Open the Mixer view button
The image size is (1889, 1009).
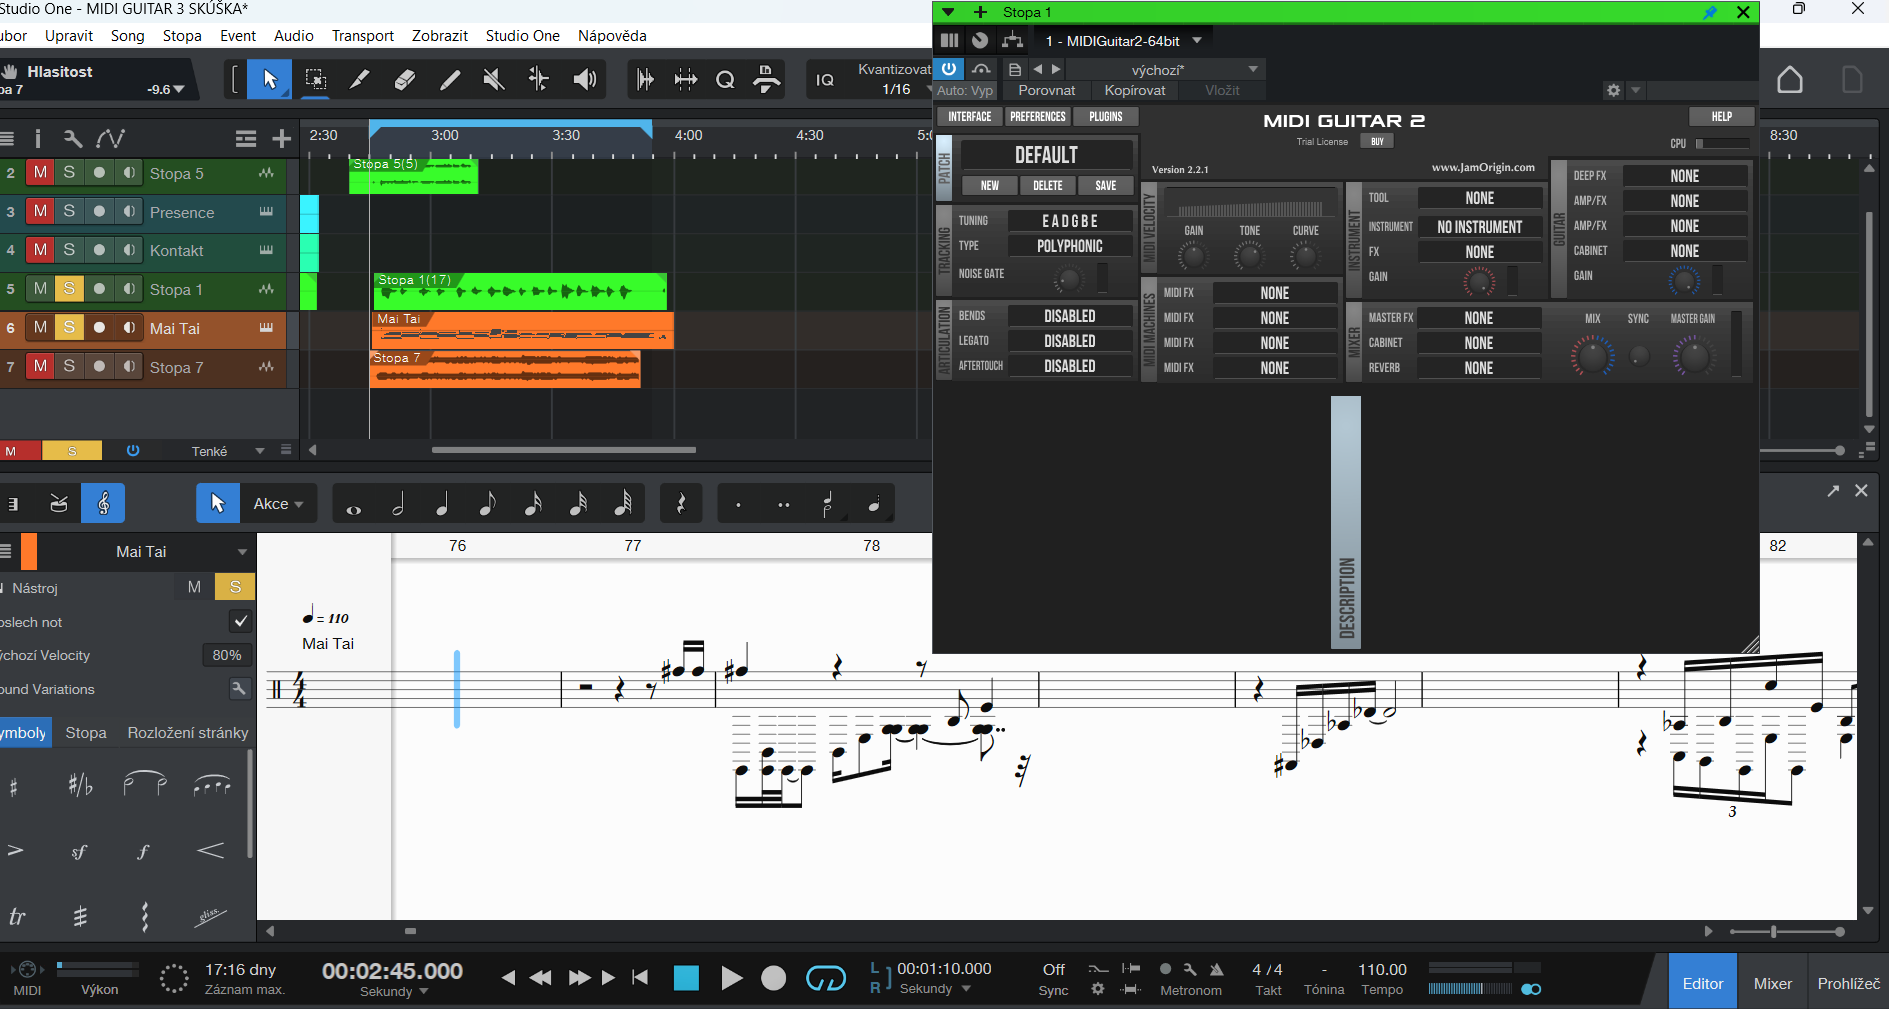point(1772,983)
